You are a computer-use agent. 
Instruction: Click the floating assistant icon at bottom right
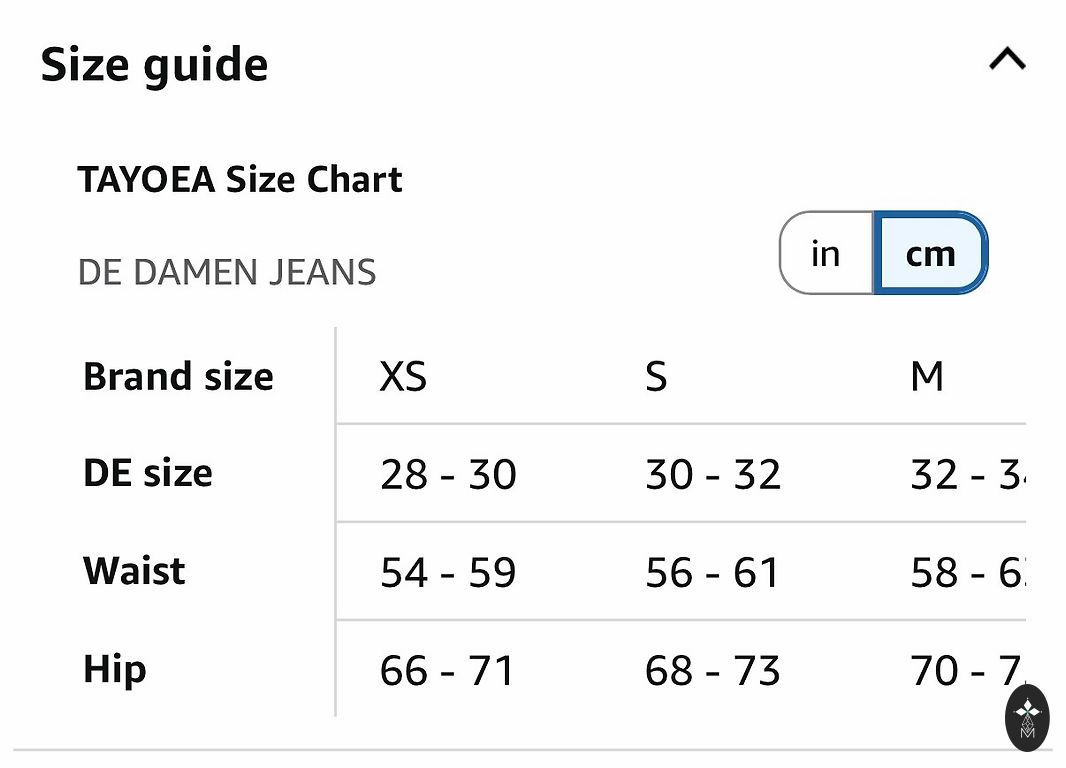[1026, 716]
